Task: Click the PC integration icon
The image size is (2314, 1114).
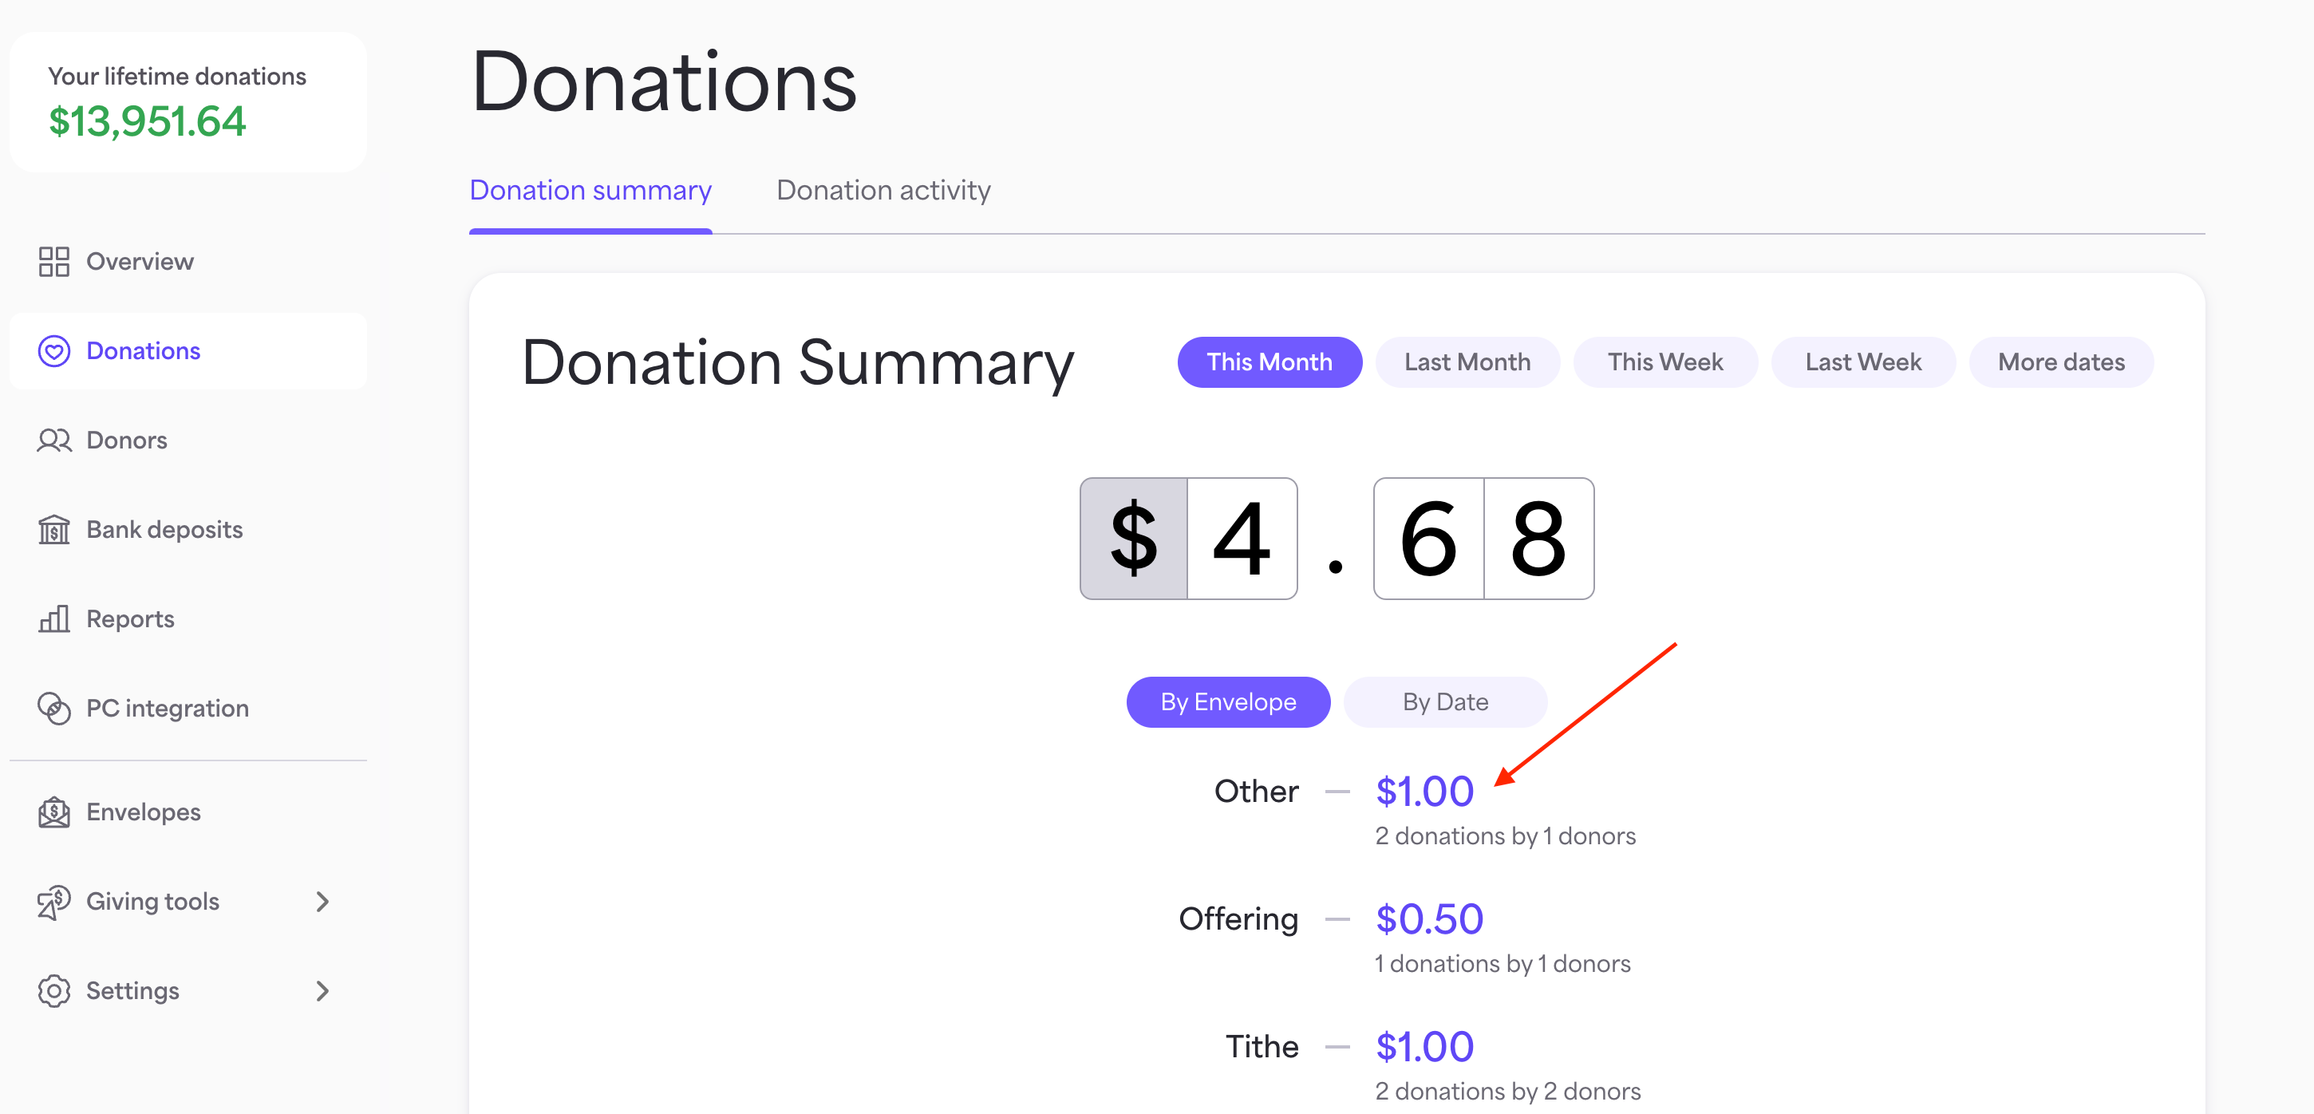Action: point(54,708)
